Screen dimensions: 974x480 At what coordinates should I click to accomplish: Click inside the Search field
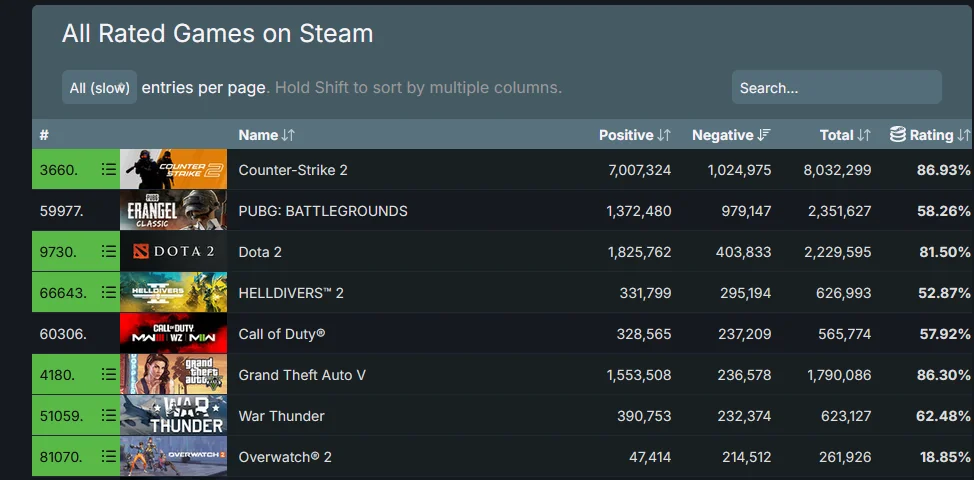[x=836, y=88]
